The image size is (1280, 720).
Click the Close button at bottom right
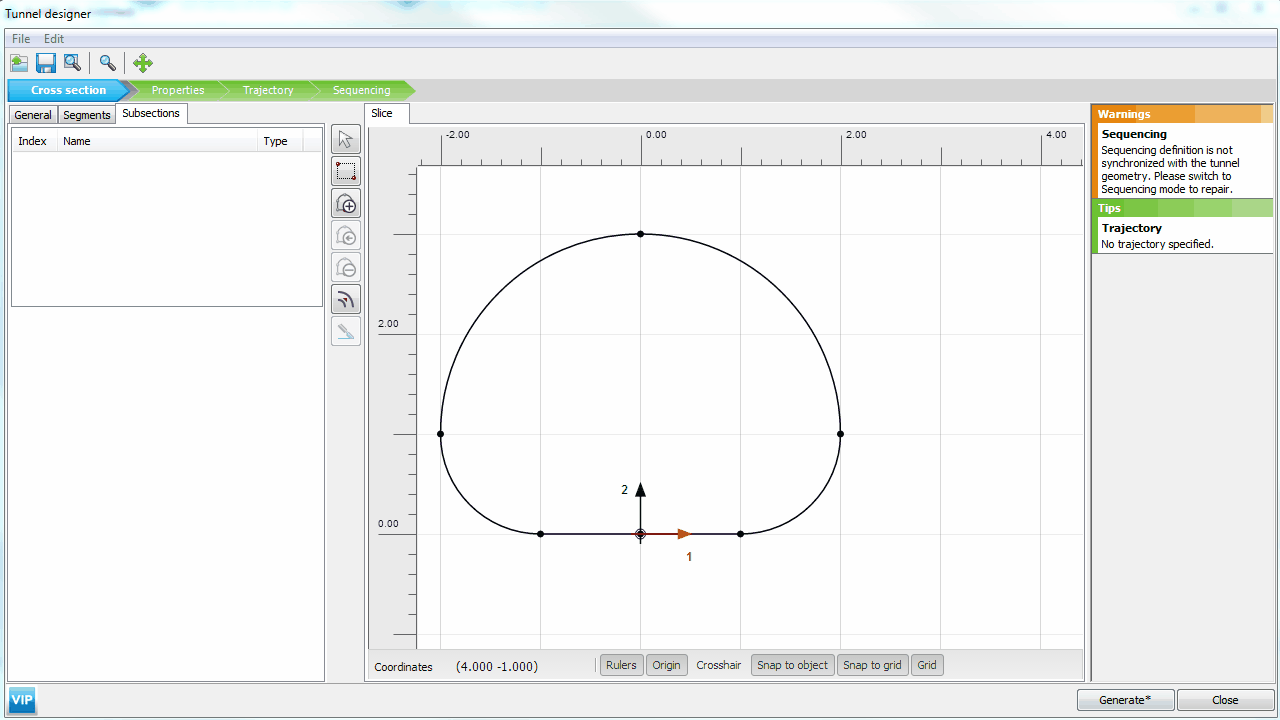pos(1225,700)
